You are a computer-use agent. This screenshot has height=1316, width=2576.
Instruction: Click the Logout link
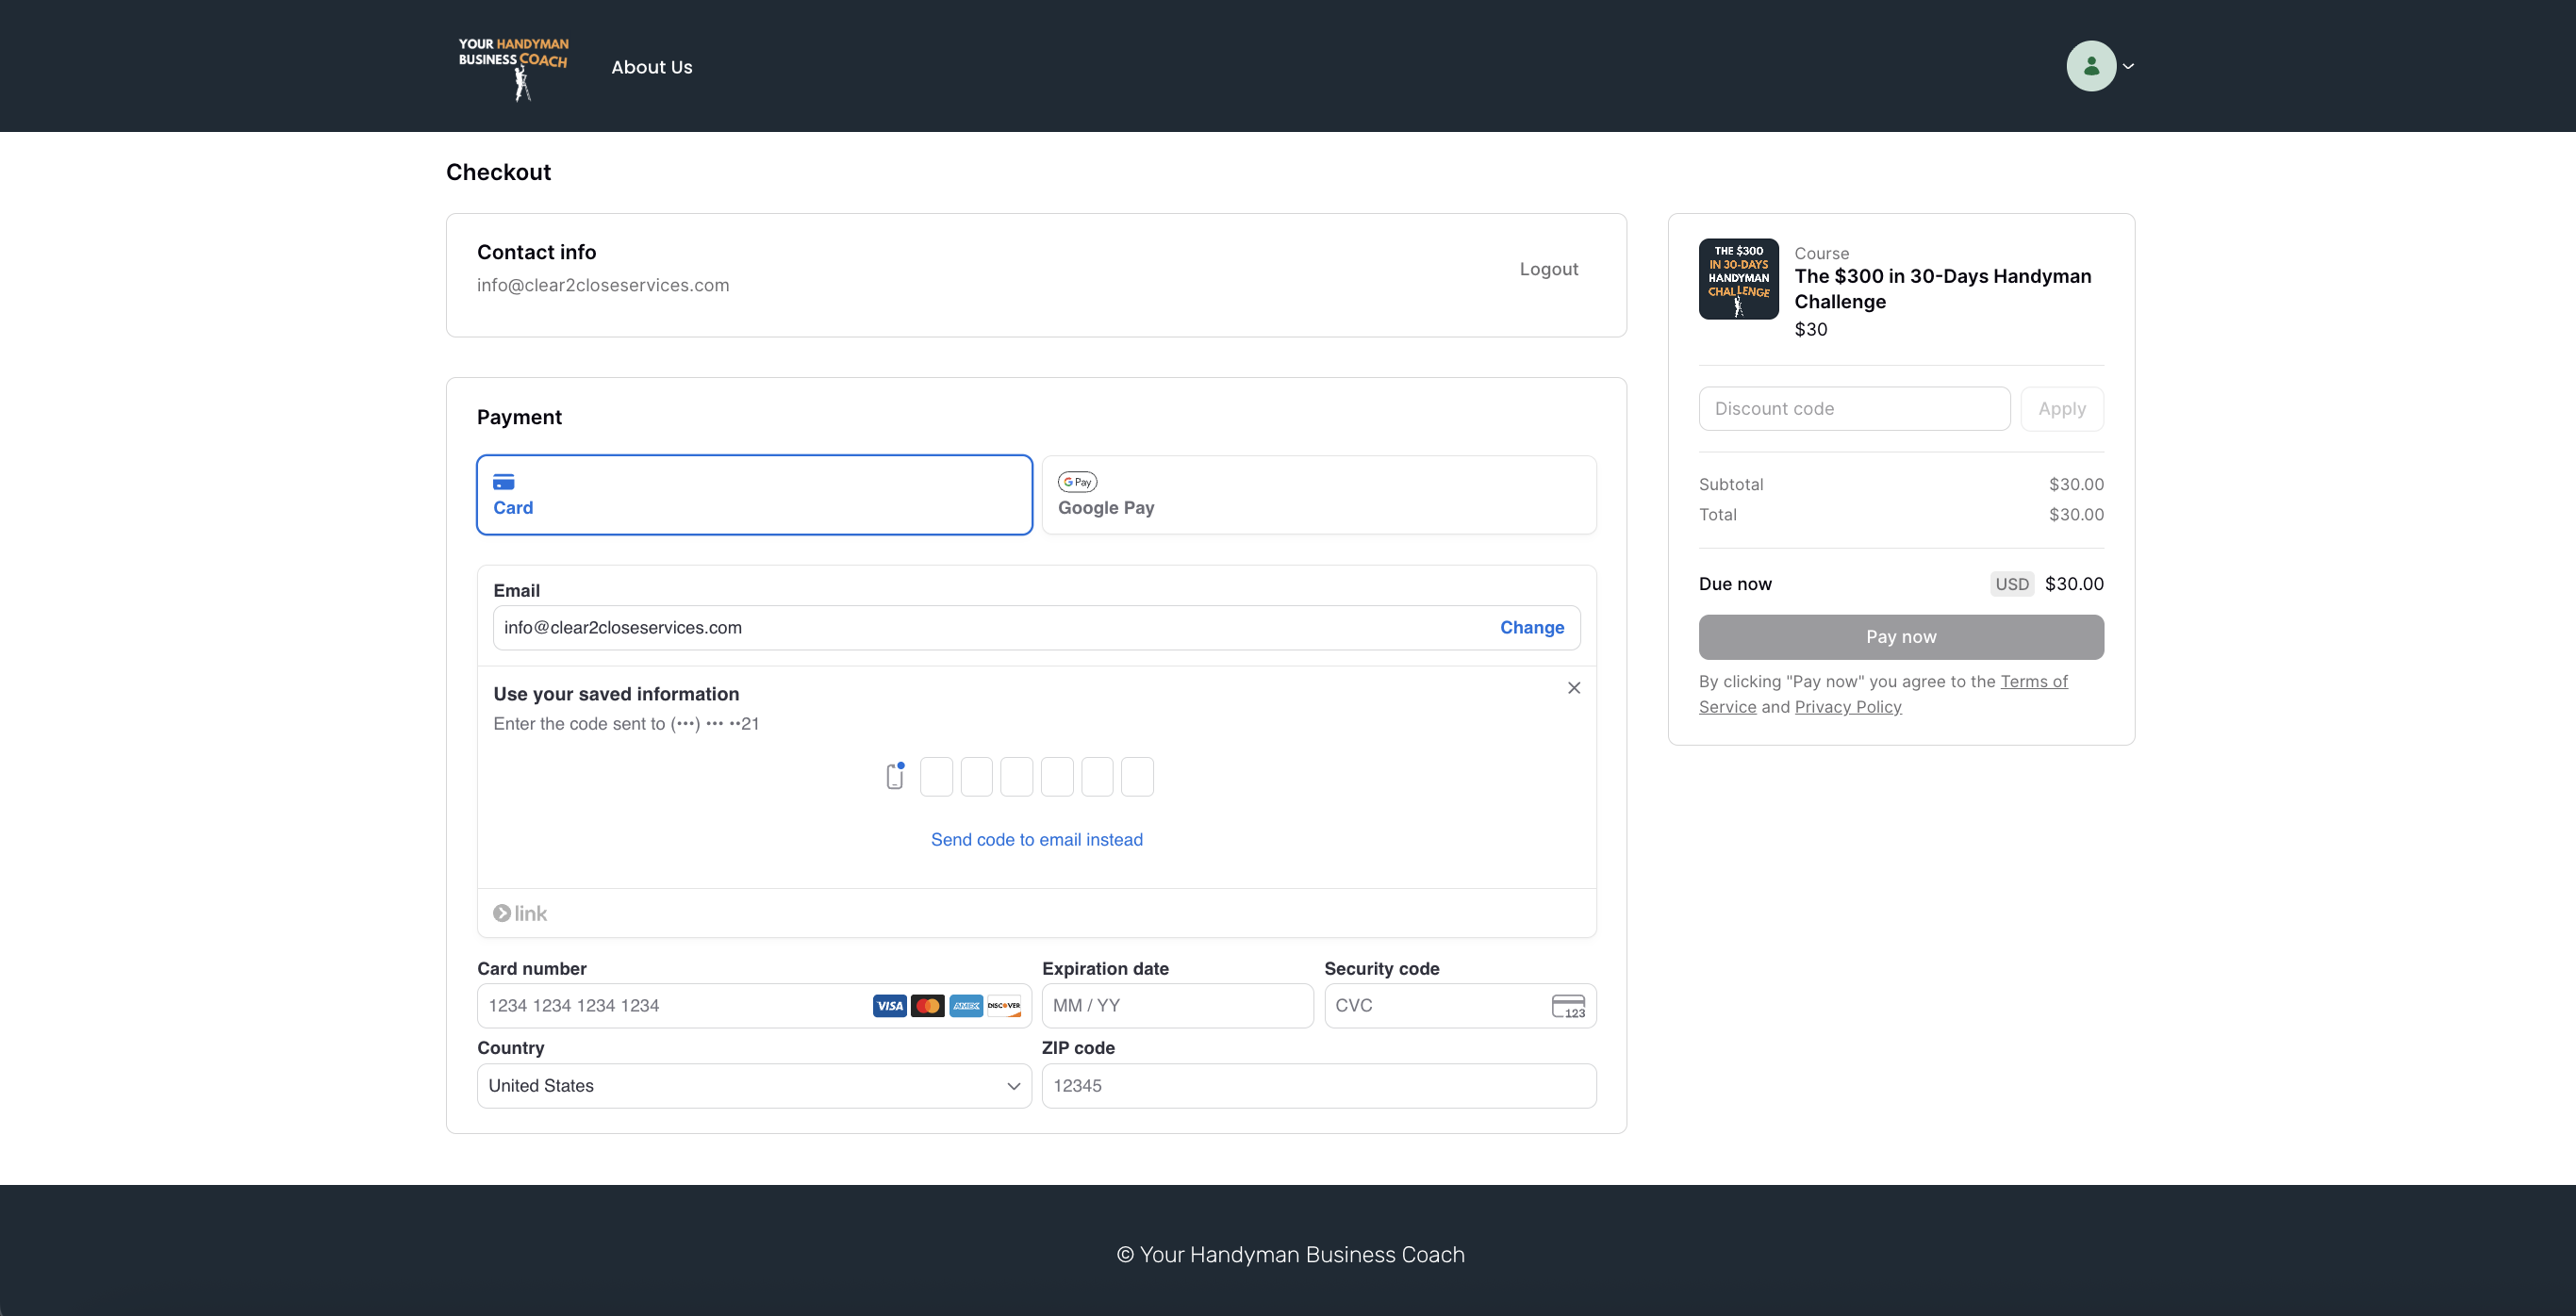click(x=1548, y=269)
